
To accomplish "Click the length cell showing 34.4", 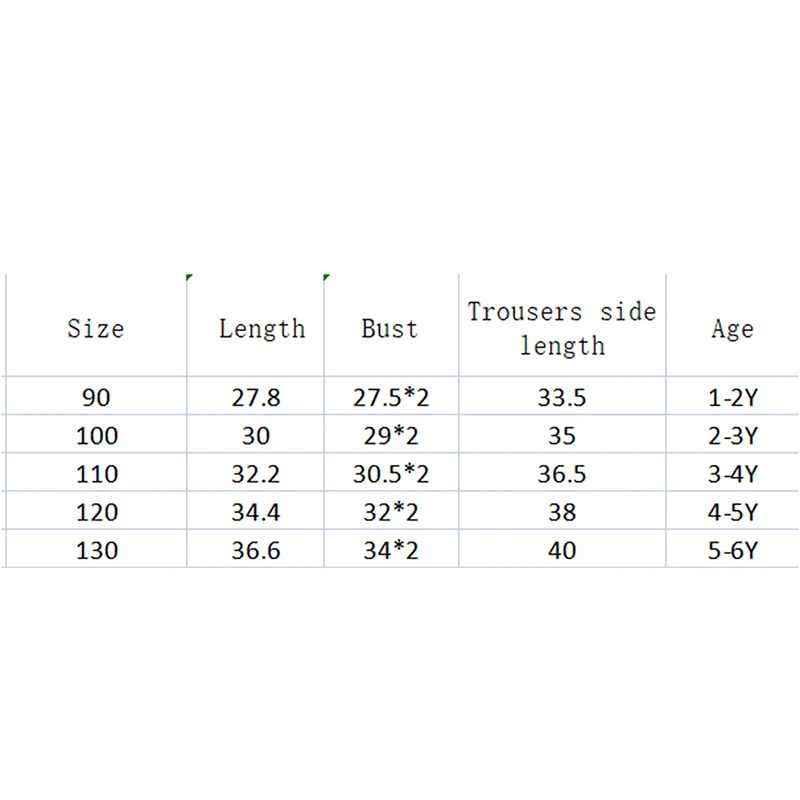I will [256, 512].
